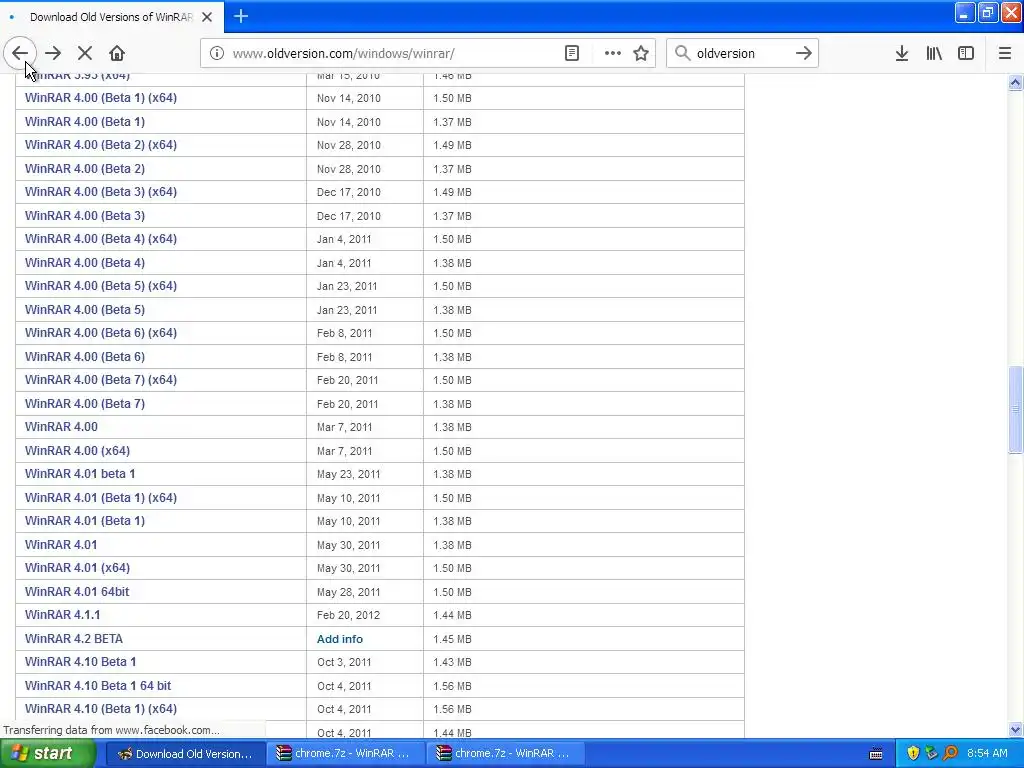Open WinRAR 4.10 (Beta 1) (x64) link
This screenshot has height=768, width=1024.
click(x=101, y=709)
